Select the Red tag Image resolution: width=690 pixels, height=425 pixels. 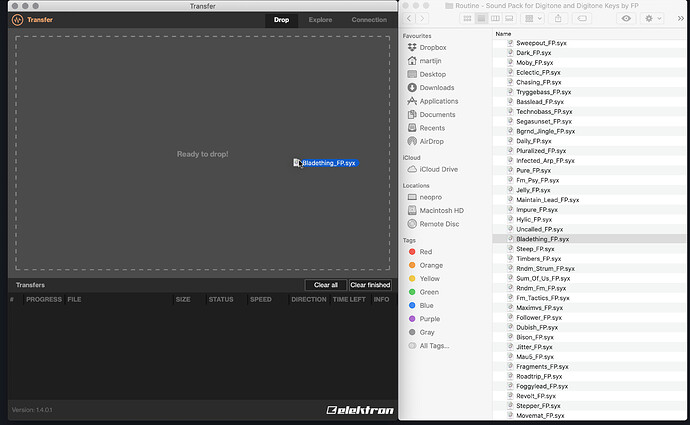pyautogui.click(x=420, y=252)
